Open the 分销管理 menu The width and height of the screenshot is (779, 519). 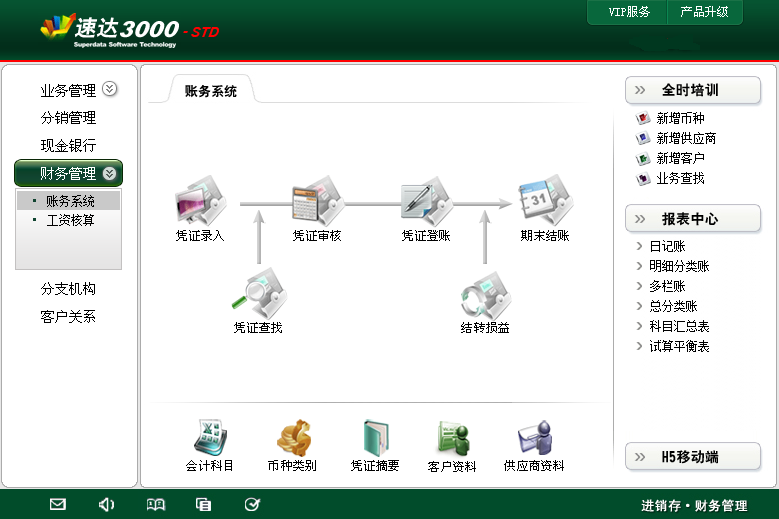(68, 118)
